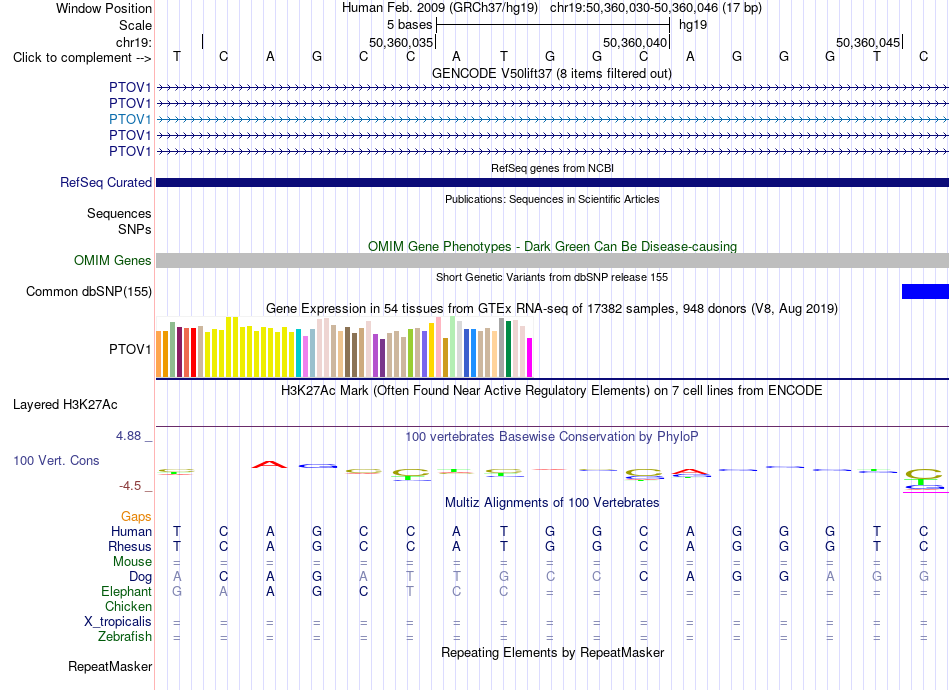Click the '50,360,035' ruler position
The height and width of the screenshot is (690, 950).
[400, 42]
